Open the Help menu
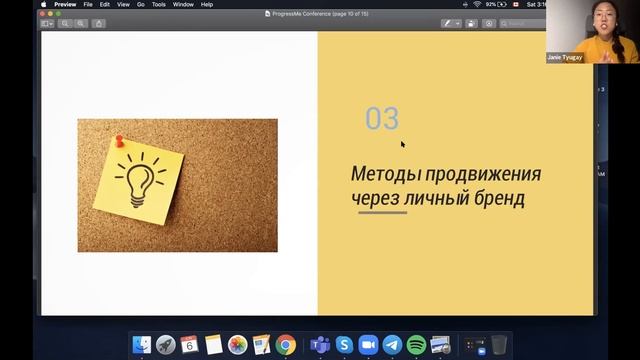Screen dimensions: 640x360 (x=207, y=4)
